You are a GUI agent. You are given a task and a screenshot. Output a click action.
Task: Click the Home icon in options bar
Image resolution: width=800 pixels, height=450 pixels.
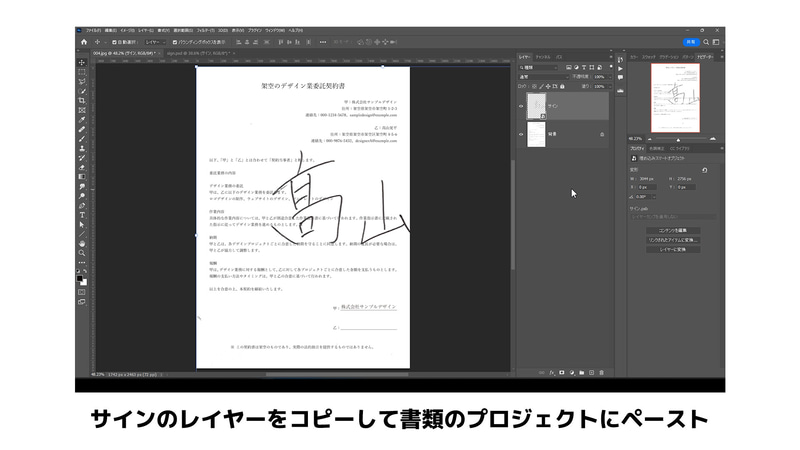(84, 42)
